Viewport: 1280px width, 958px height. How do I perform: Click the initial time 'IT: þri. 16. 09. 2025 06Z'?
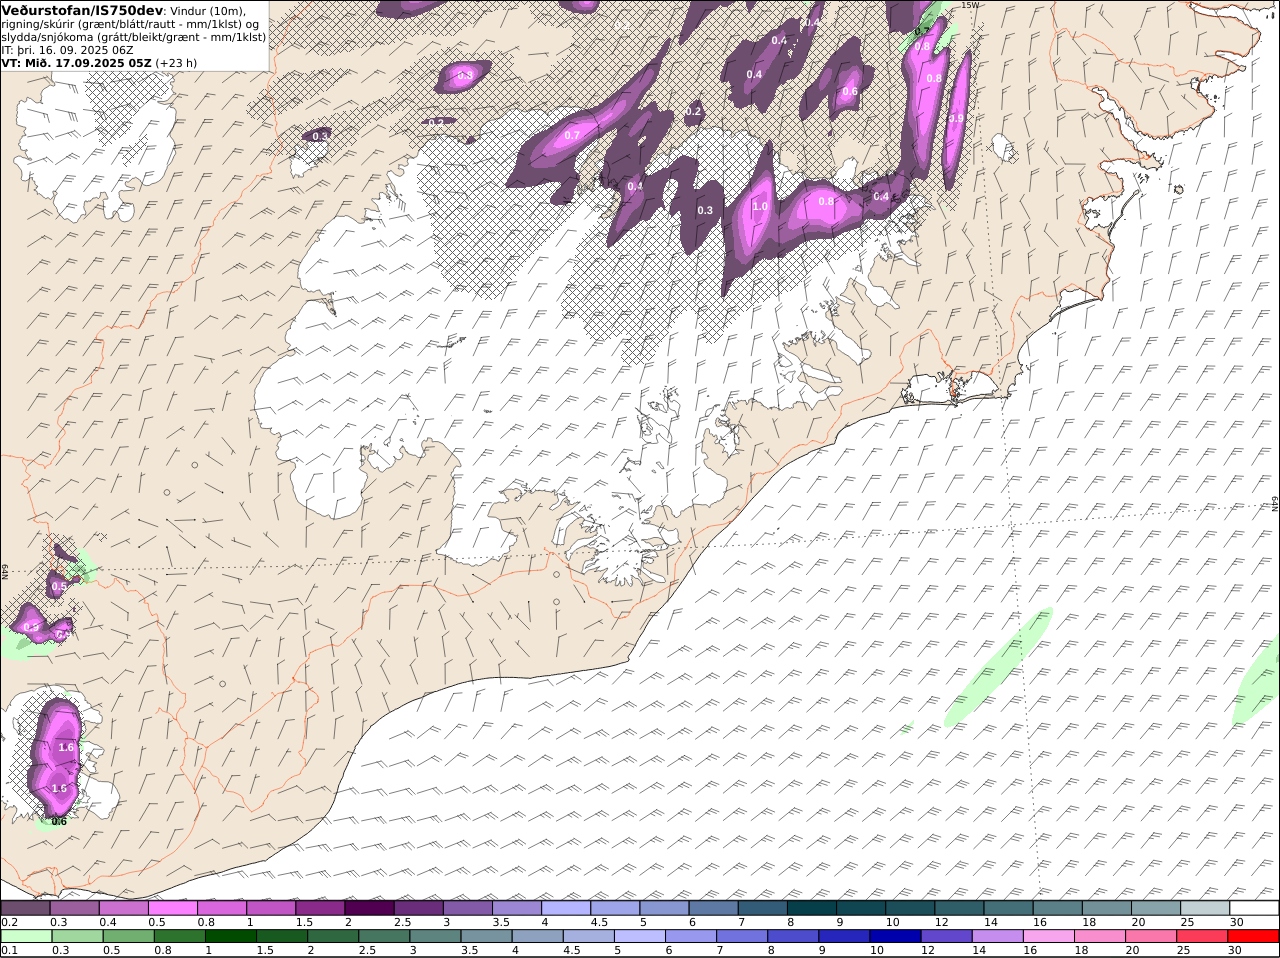coord(67,50)
